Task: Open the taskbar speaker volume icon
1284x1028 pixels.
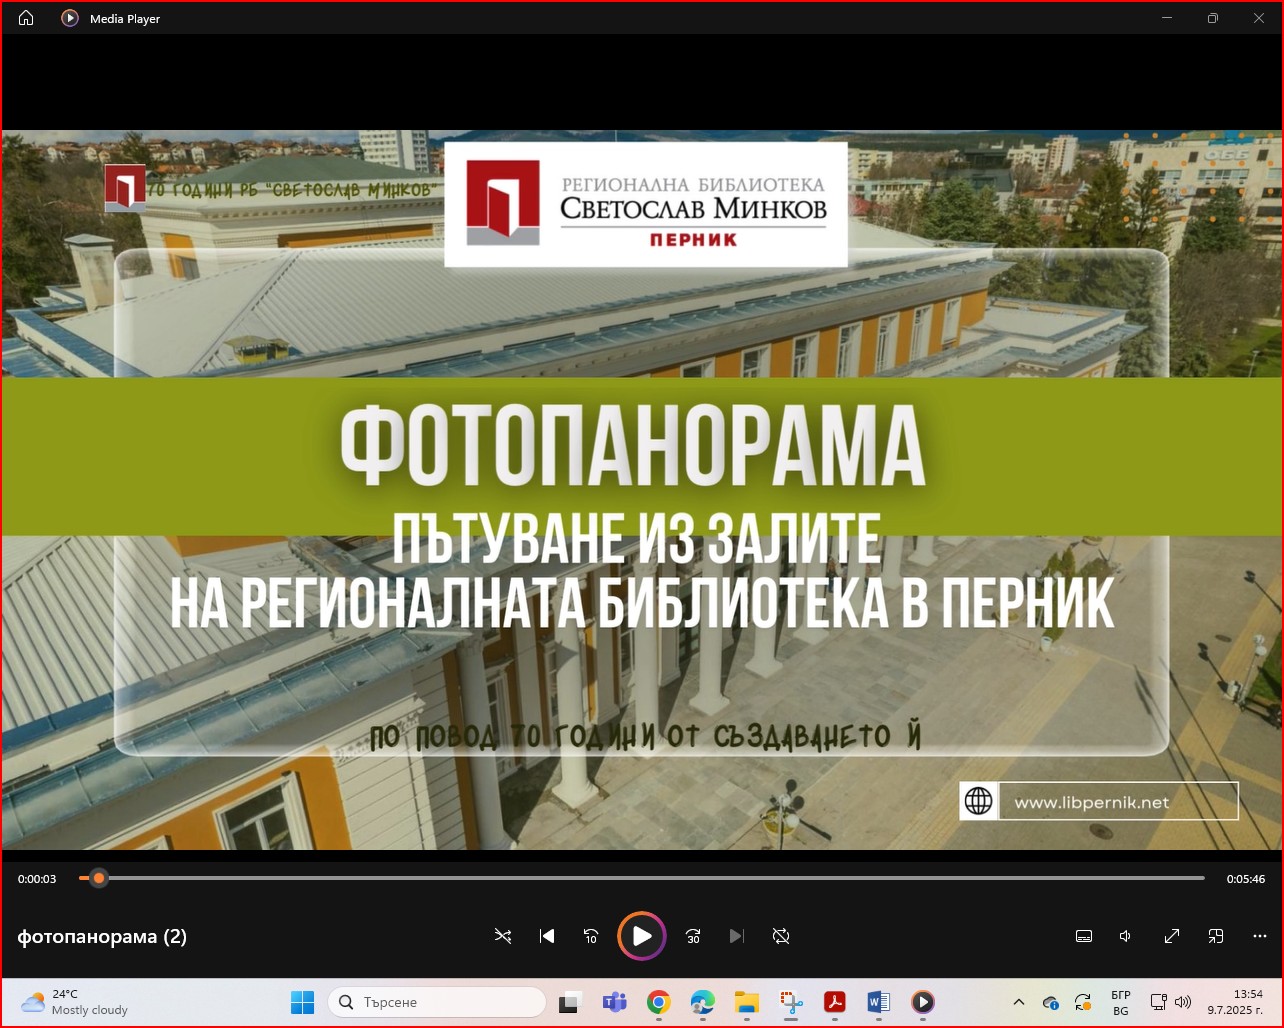Action: point(1183,1002)
